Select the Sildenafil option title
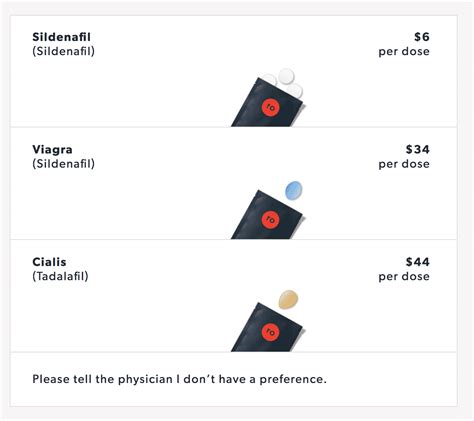Image resolution: width=474 pixels, height=421 pixels. (61, 37)
